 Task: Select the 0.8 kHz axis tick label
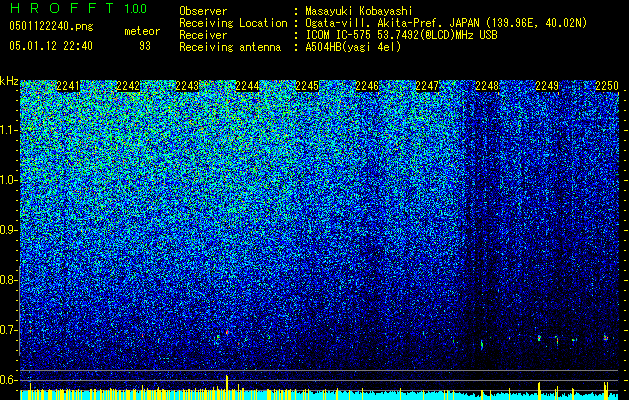click(x=9, y=280)
